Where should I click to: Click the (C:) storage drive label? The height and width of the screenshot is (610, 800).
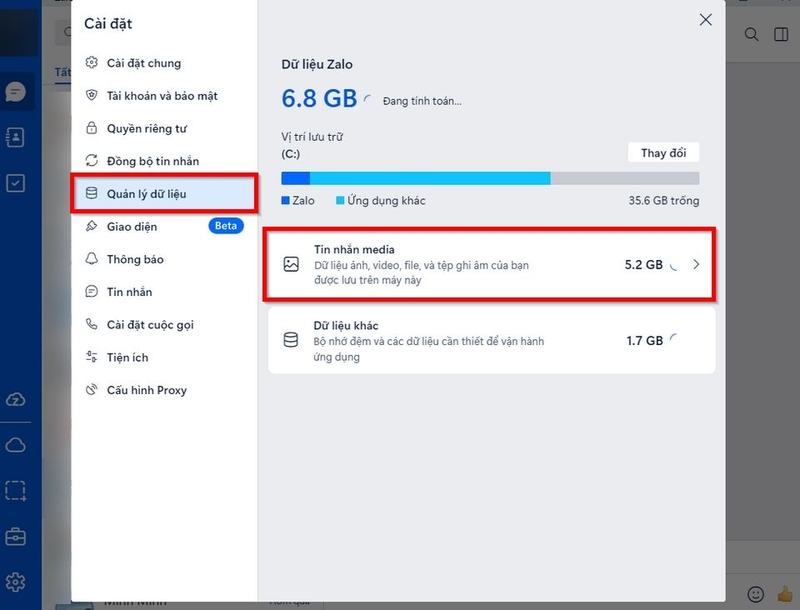[291, 154]
